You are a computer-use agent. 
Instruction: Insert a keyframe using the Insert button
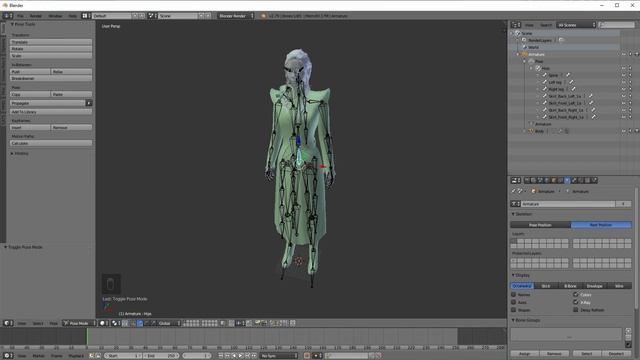[30, 127]
